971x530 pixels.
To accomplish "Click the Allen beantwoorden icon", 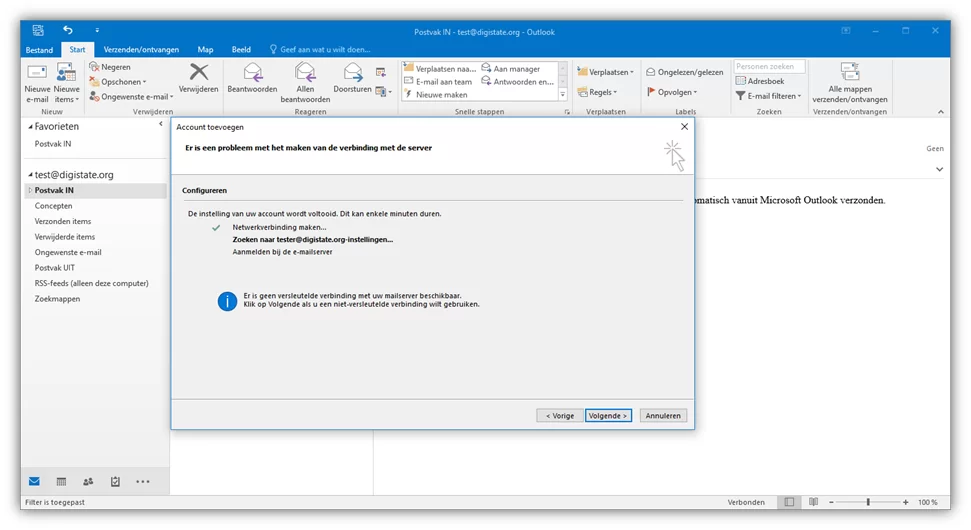I will click(305, 72).
